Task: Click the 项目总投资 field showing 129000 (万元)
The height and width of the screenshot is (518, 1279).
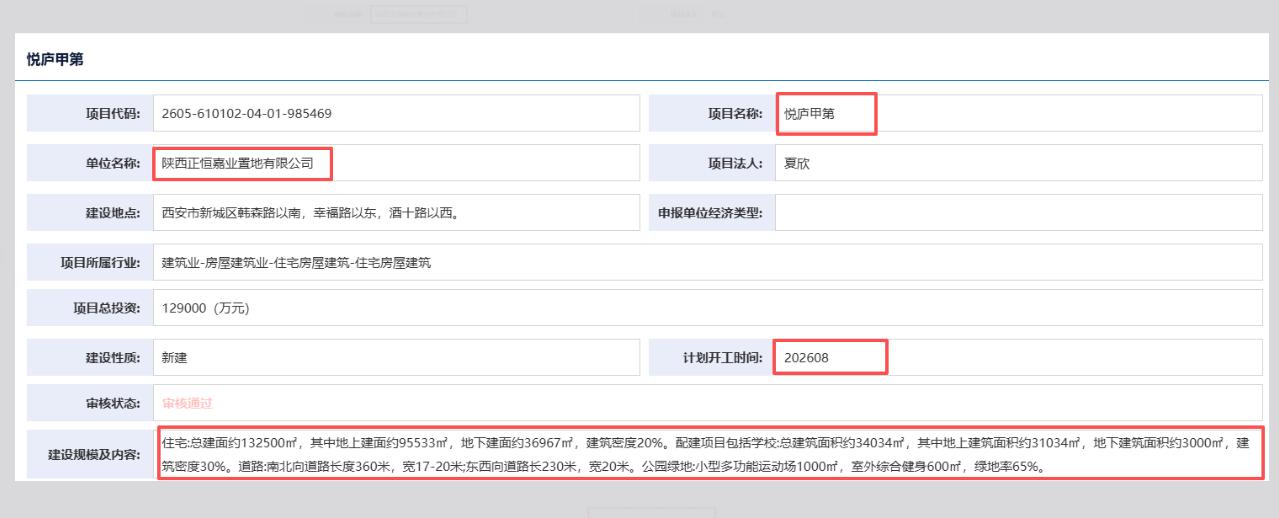Action: pyautogui.click(x=708, y=307)
